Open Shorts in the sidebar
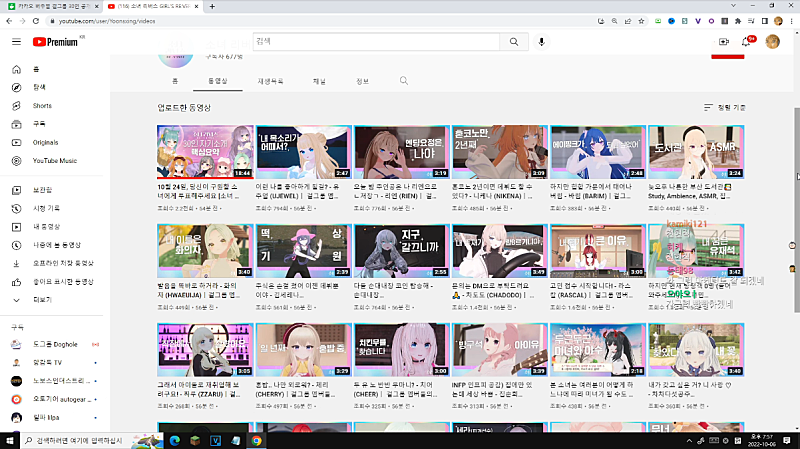800x449 pixels. coord(42,105)
